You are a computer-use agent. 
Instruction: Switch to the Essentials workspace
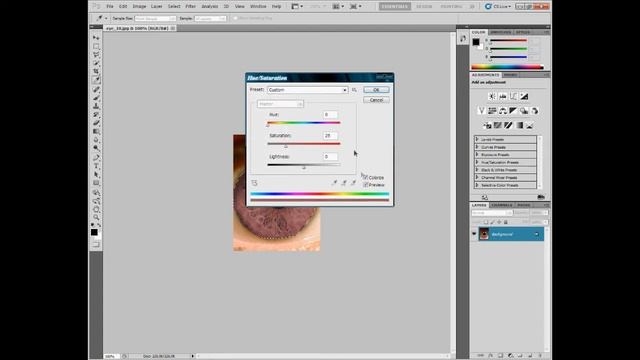tap(395, 7)
